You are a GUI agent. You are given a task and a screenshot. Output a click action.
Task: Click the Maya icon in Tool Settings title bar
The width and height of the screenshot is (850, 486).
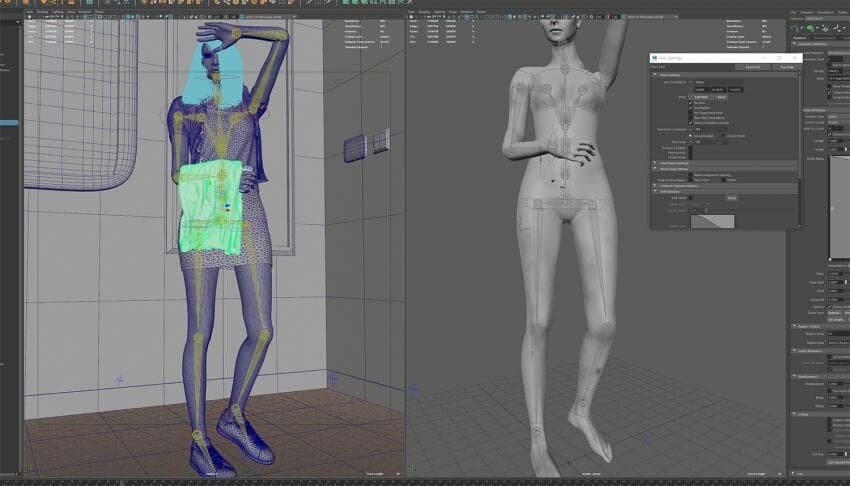pyautogui.click(x=653, y=58)
